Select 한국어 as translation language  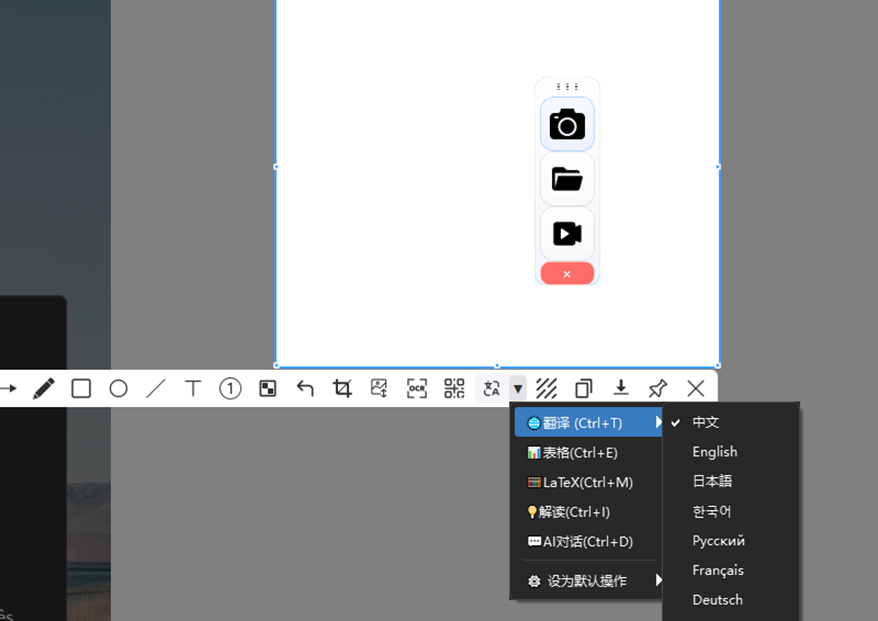tap(731, 511)
